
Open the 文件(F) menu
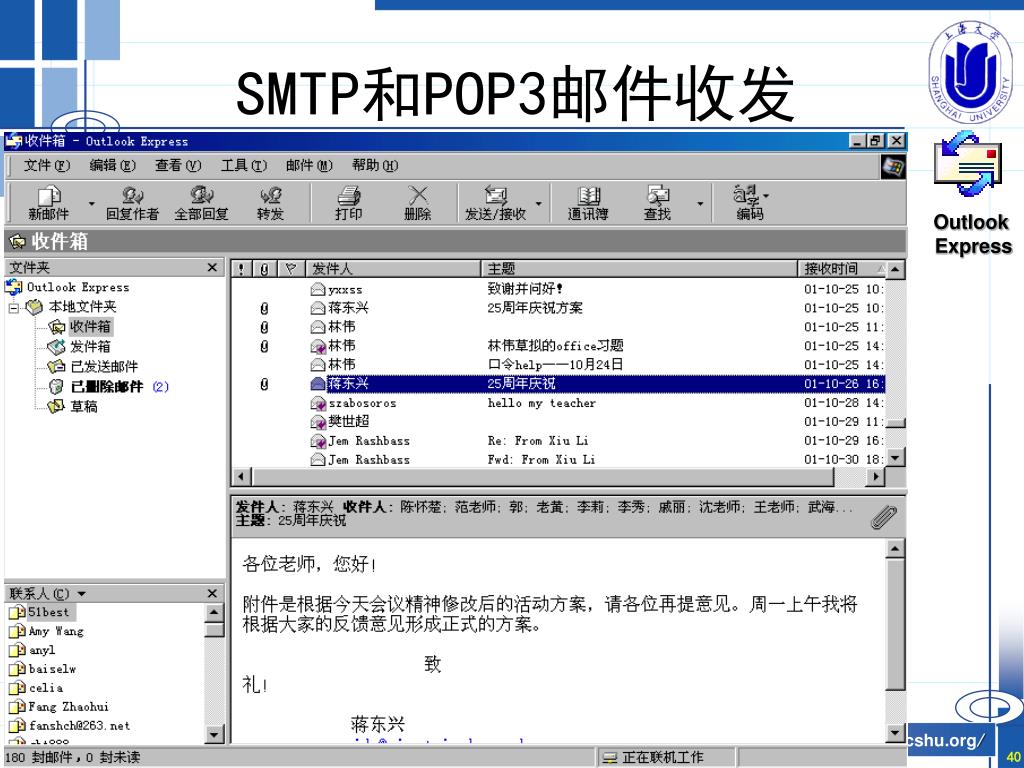coord(46,165)
